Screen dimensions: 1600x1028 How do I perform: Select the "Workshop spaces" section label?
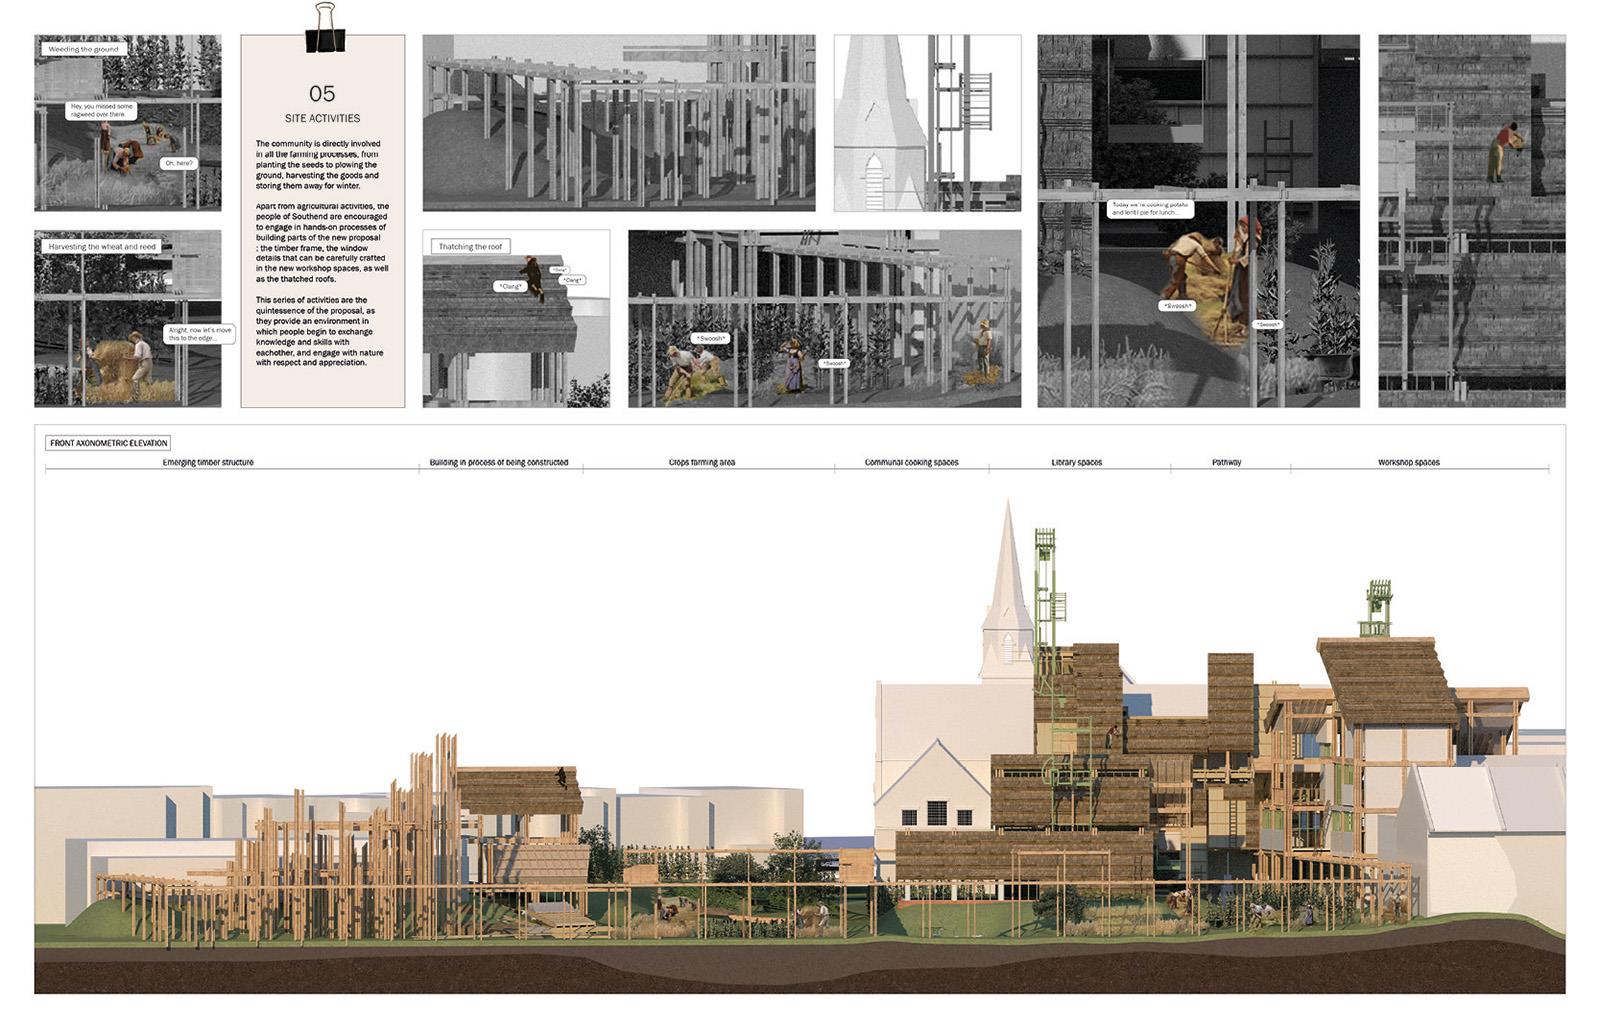[x=1408, y=463]
